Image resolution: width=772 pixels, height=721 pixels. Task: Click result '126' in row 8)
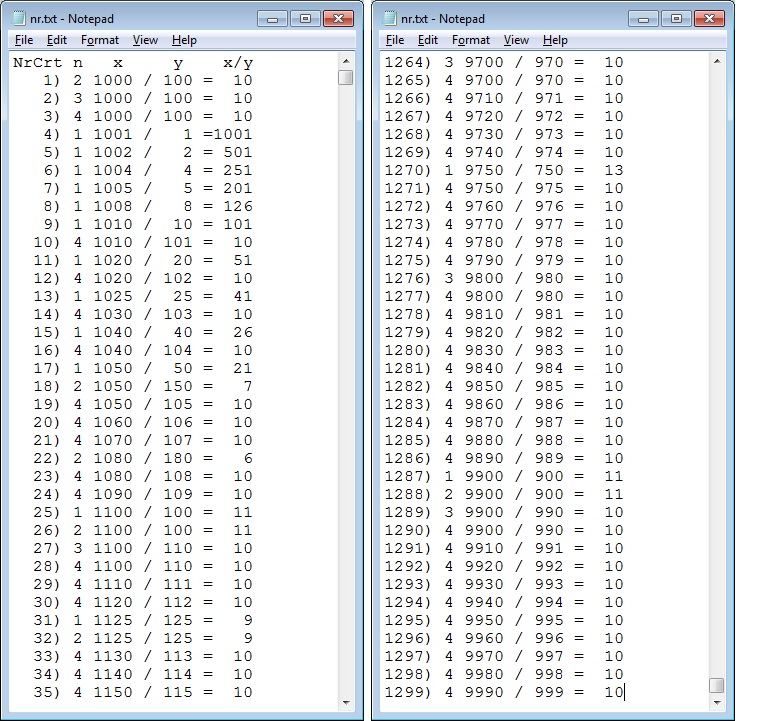(x=238, y=206)
